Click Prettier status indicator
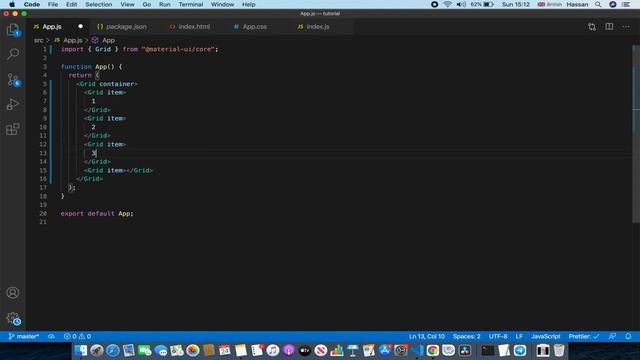The image size is (640, 360). pos(584,336)
